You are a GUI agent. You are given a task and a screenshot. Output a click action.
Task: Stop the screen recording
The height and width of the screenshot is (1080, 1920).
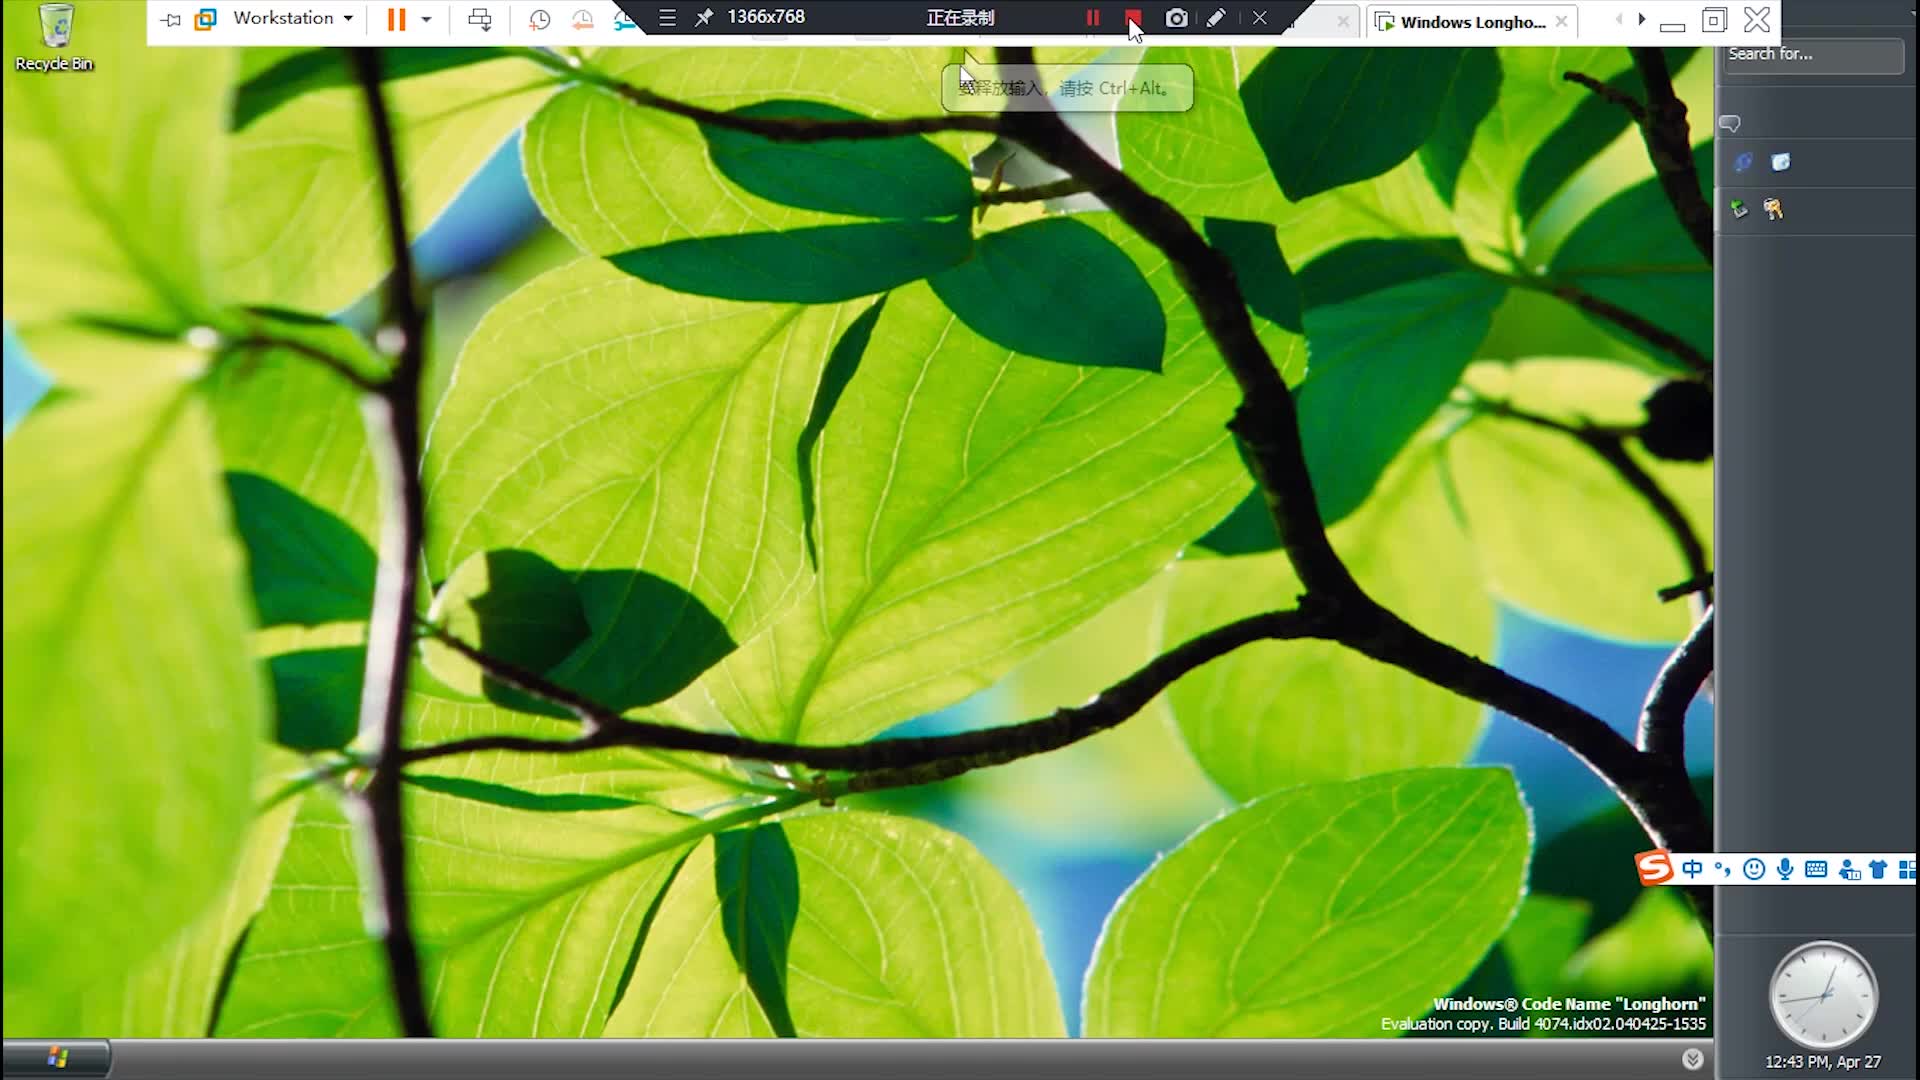click(1133, 18)
